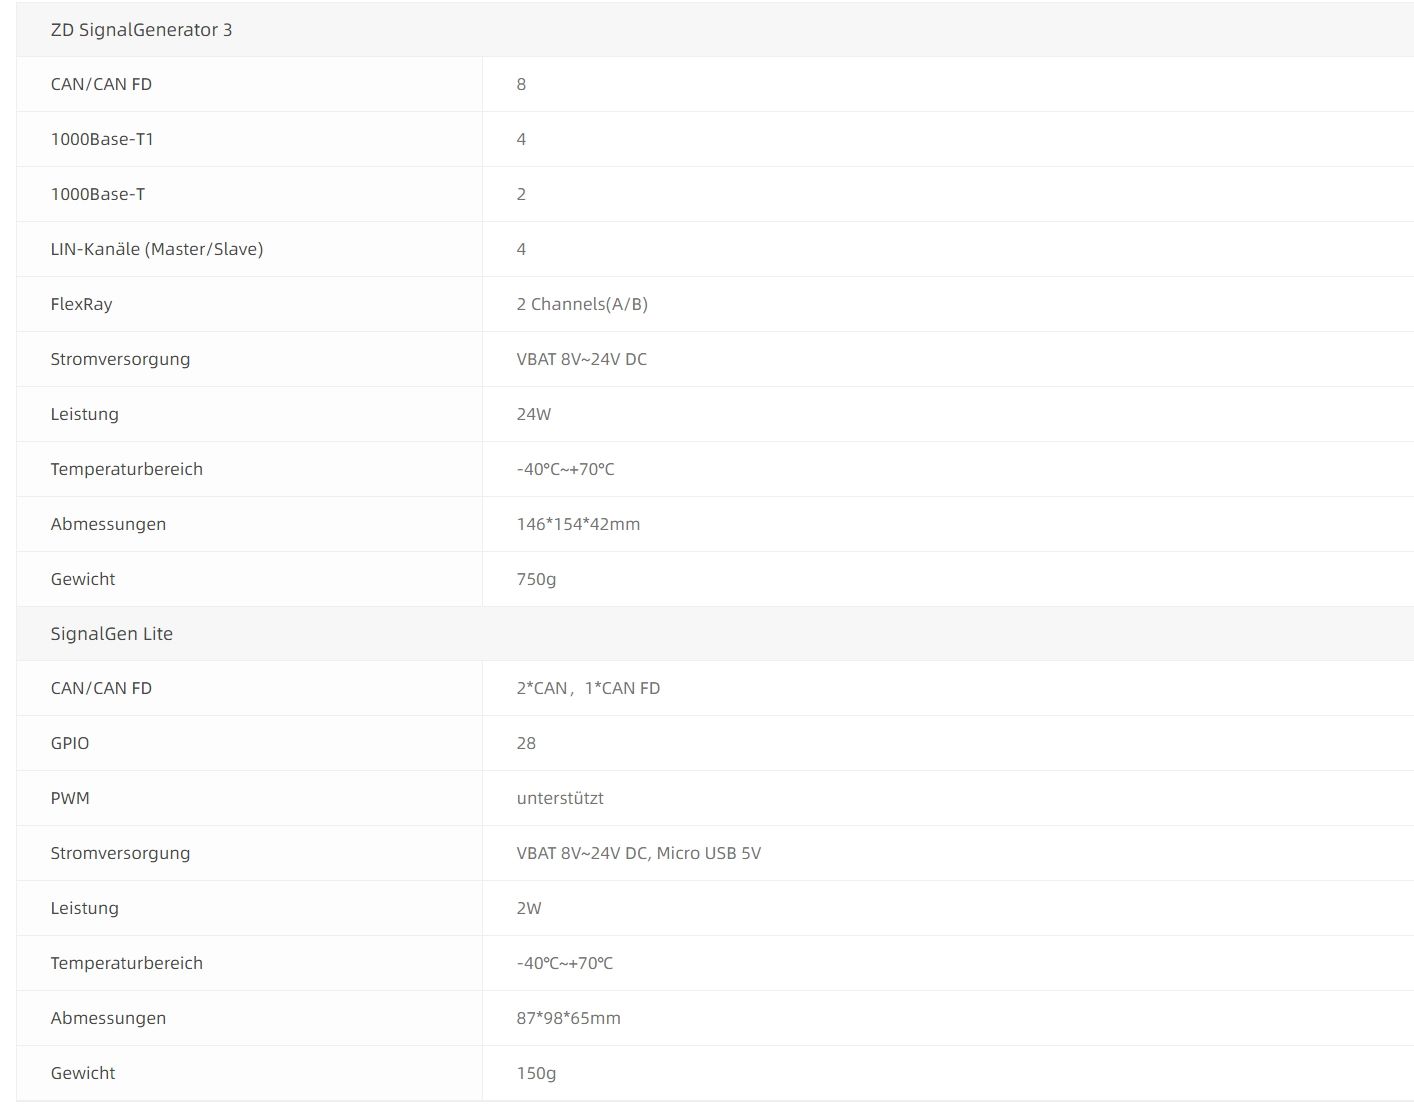Screen dimensions: 1414x1108
Task: Select the 2*CAN, 1*CAN FD value
Action: [x=588, y=688]
